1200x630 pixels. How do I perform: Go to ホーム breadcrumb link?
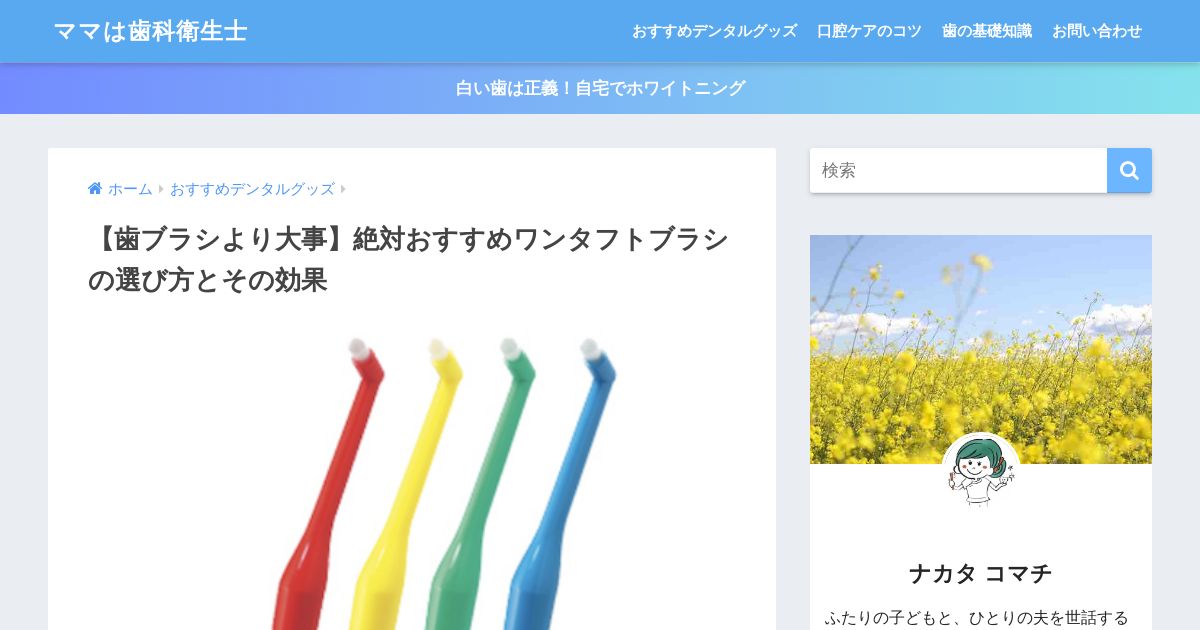(x=130, y=189)
